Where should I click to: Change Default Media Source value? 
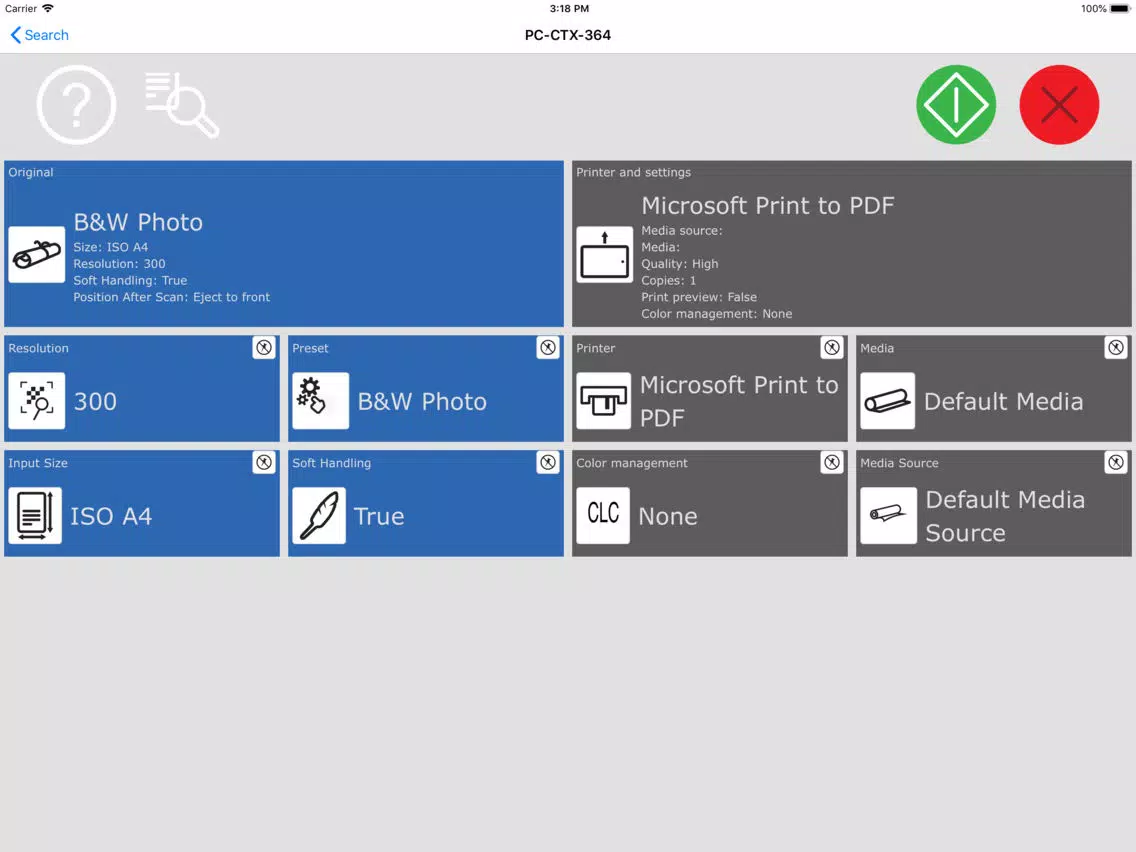point(1005,516)
